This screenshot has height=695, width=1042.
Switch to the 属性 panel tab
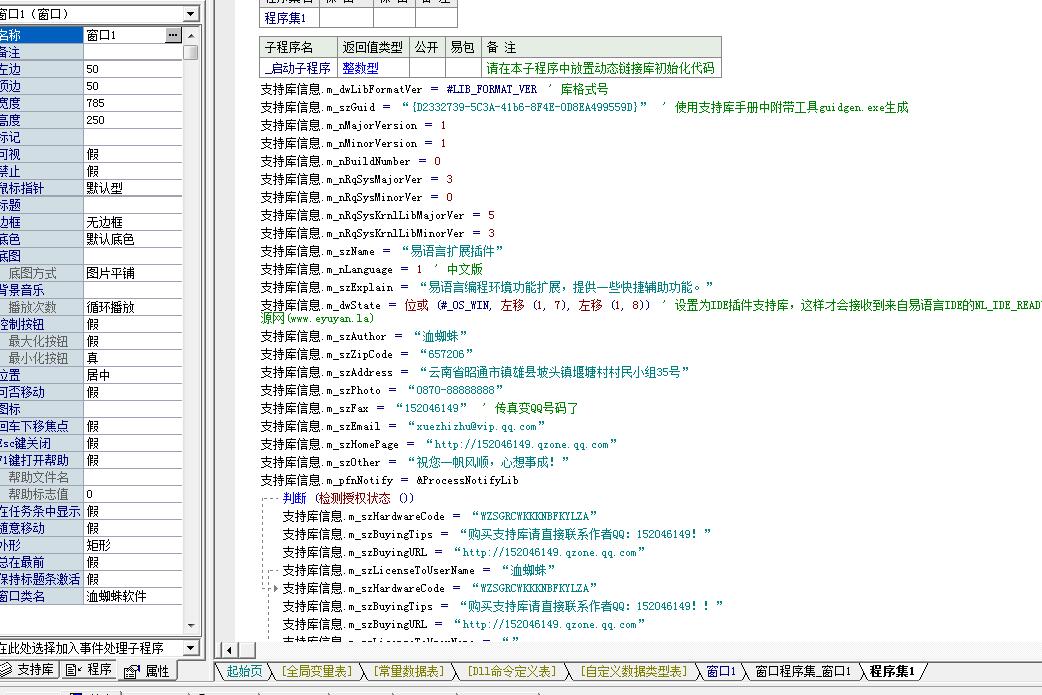148,671
